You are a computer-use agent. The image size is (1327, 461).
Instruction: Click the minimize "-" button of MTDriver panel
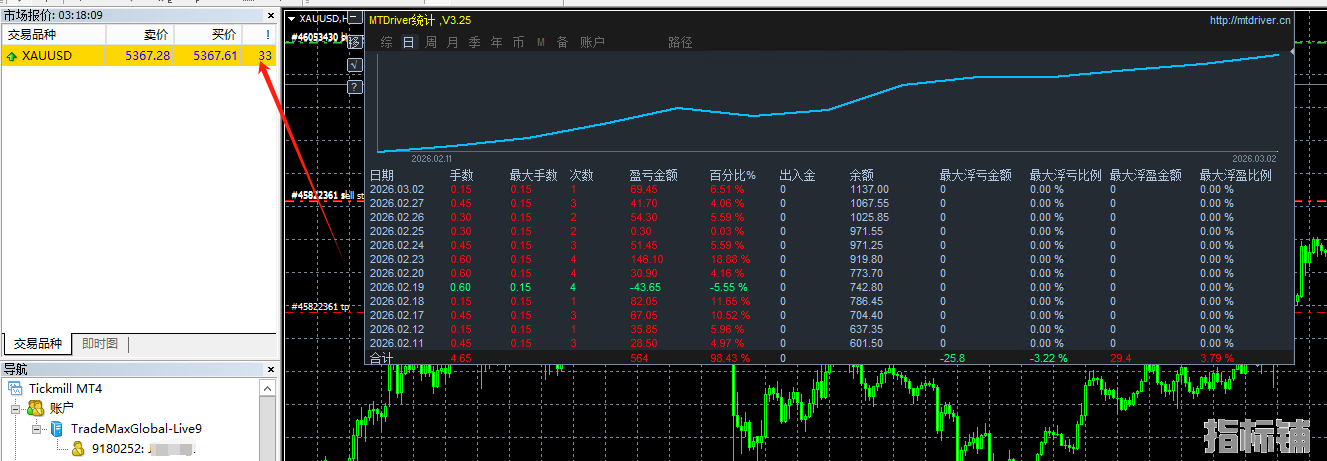point(354,19)
